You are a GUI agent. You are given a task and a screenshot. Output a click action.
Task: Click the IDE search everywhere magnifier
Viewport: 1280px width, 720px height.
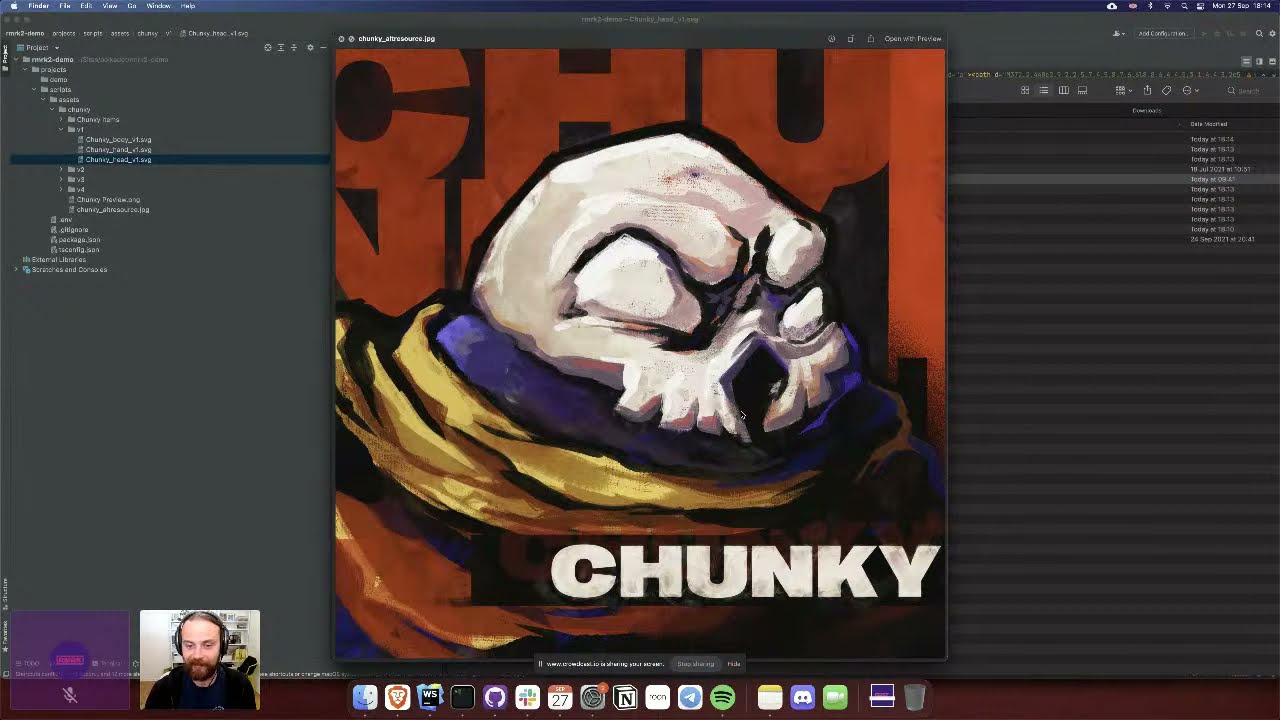[x=1259, y=33]
